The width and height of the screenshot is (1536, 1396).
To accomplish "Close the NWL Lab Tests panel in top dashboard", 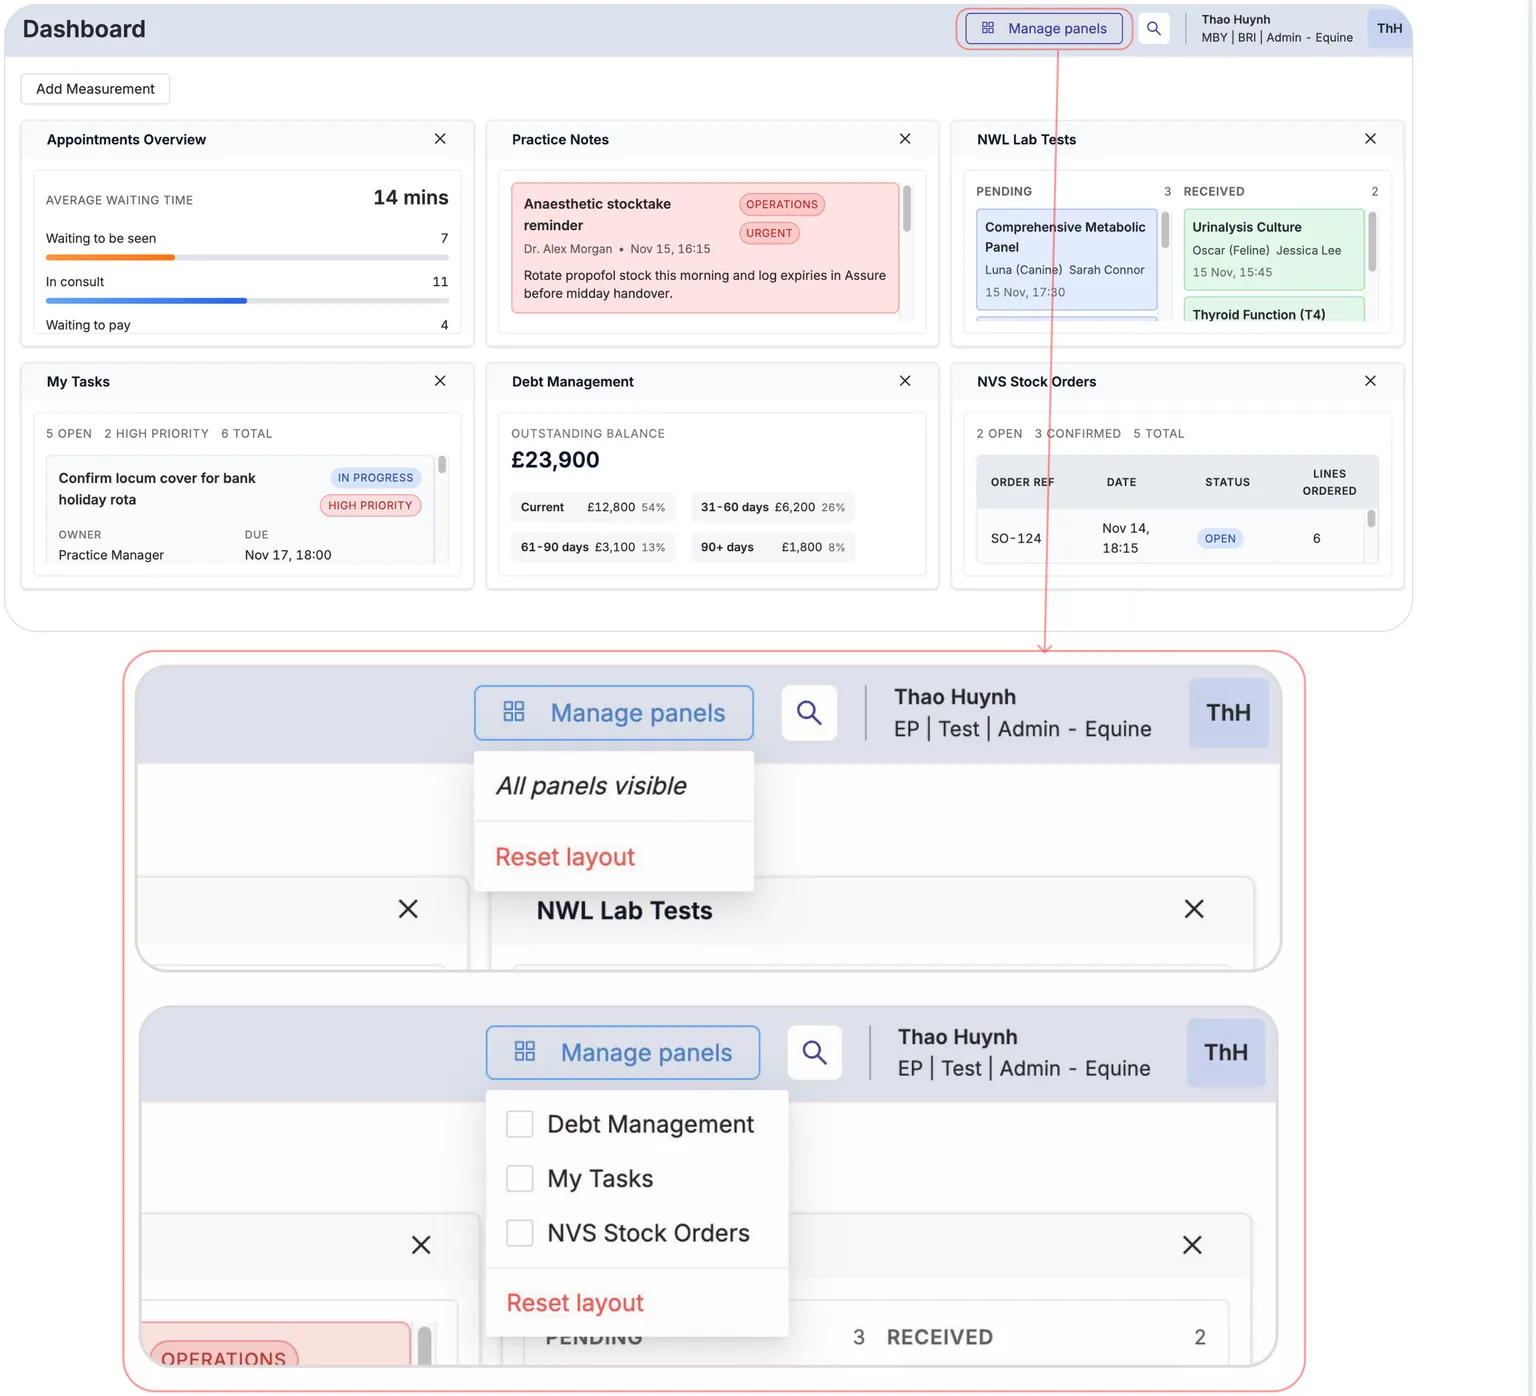I will click(1370, 139).
